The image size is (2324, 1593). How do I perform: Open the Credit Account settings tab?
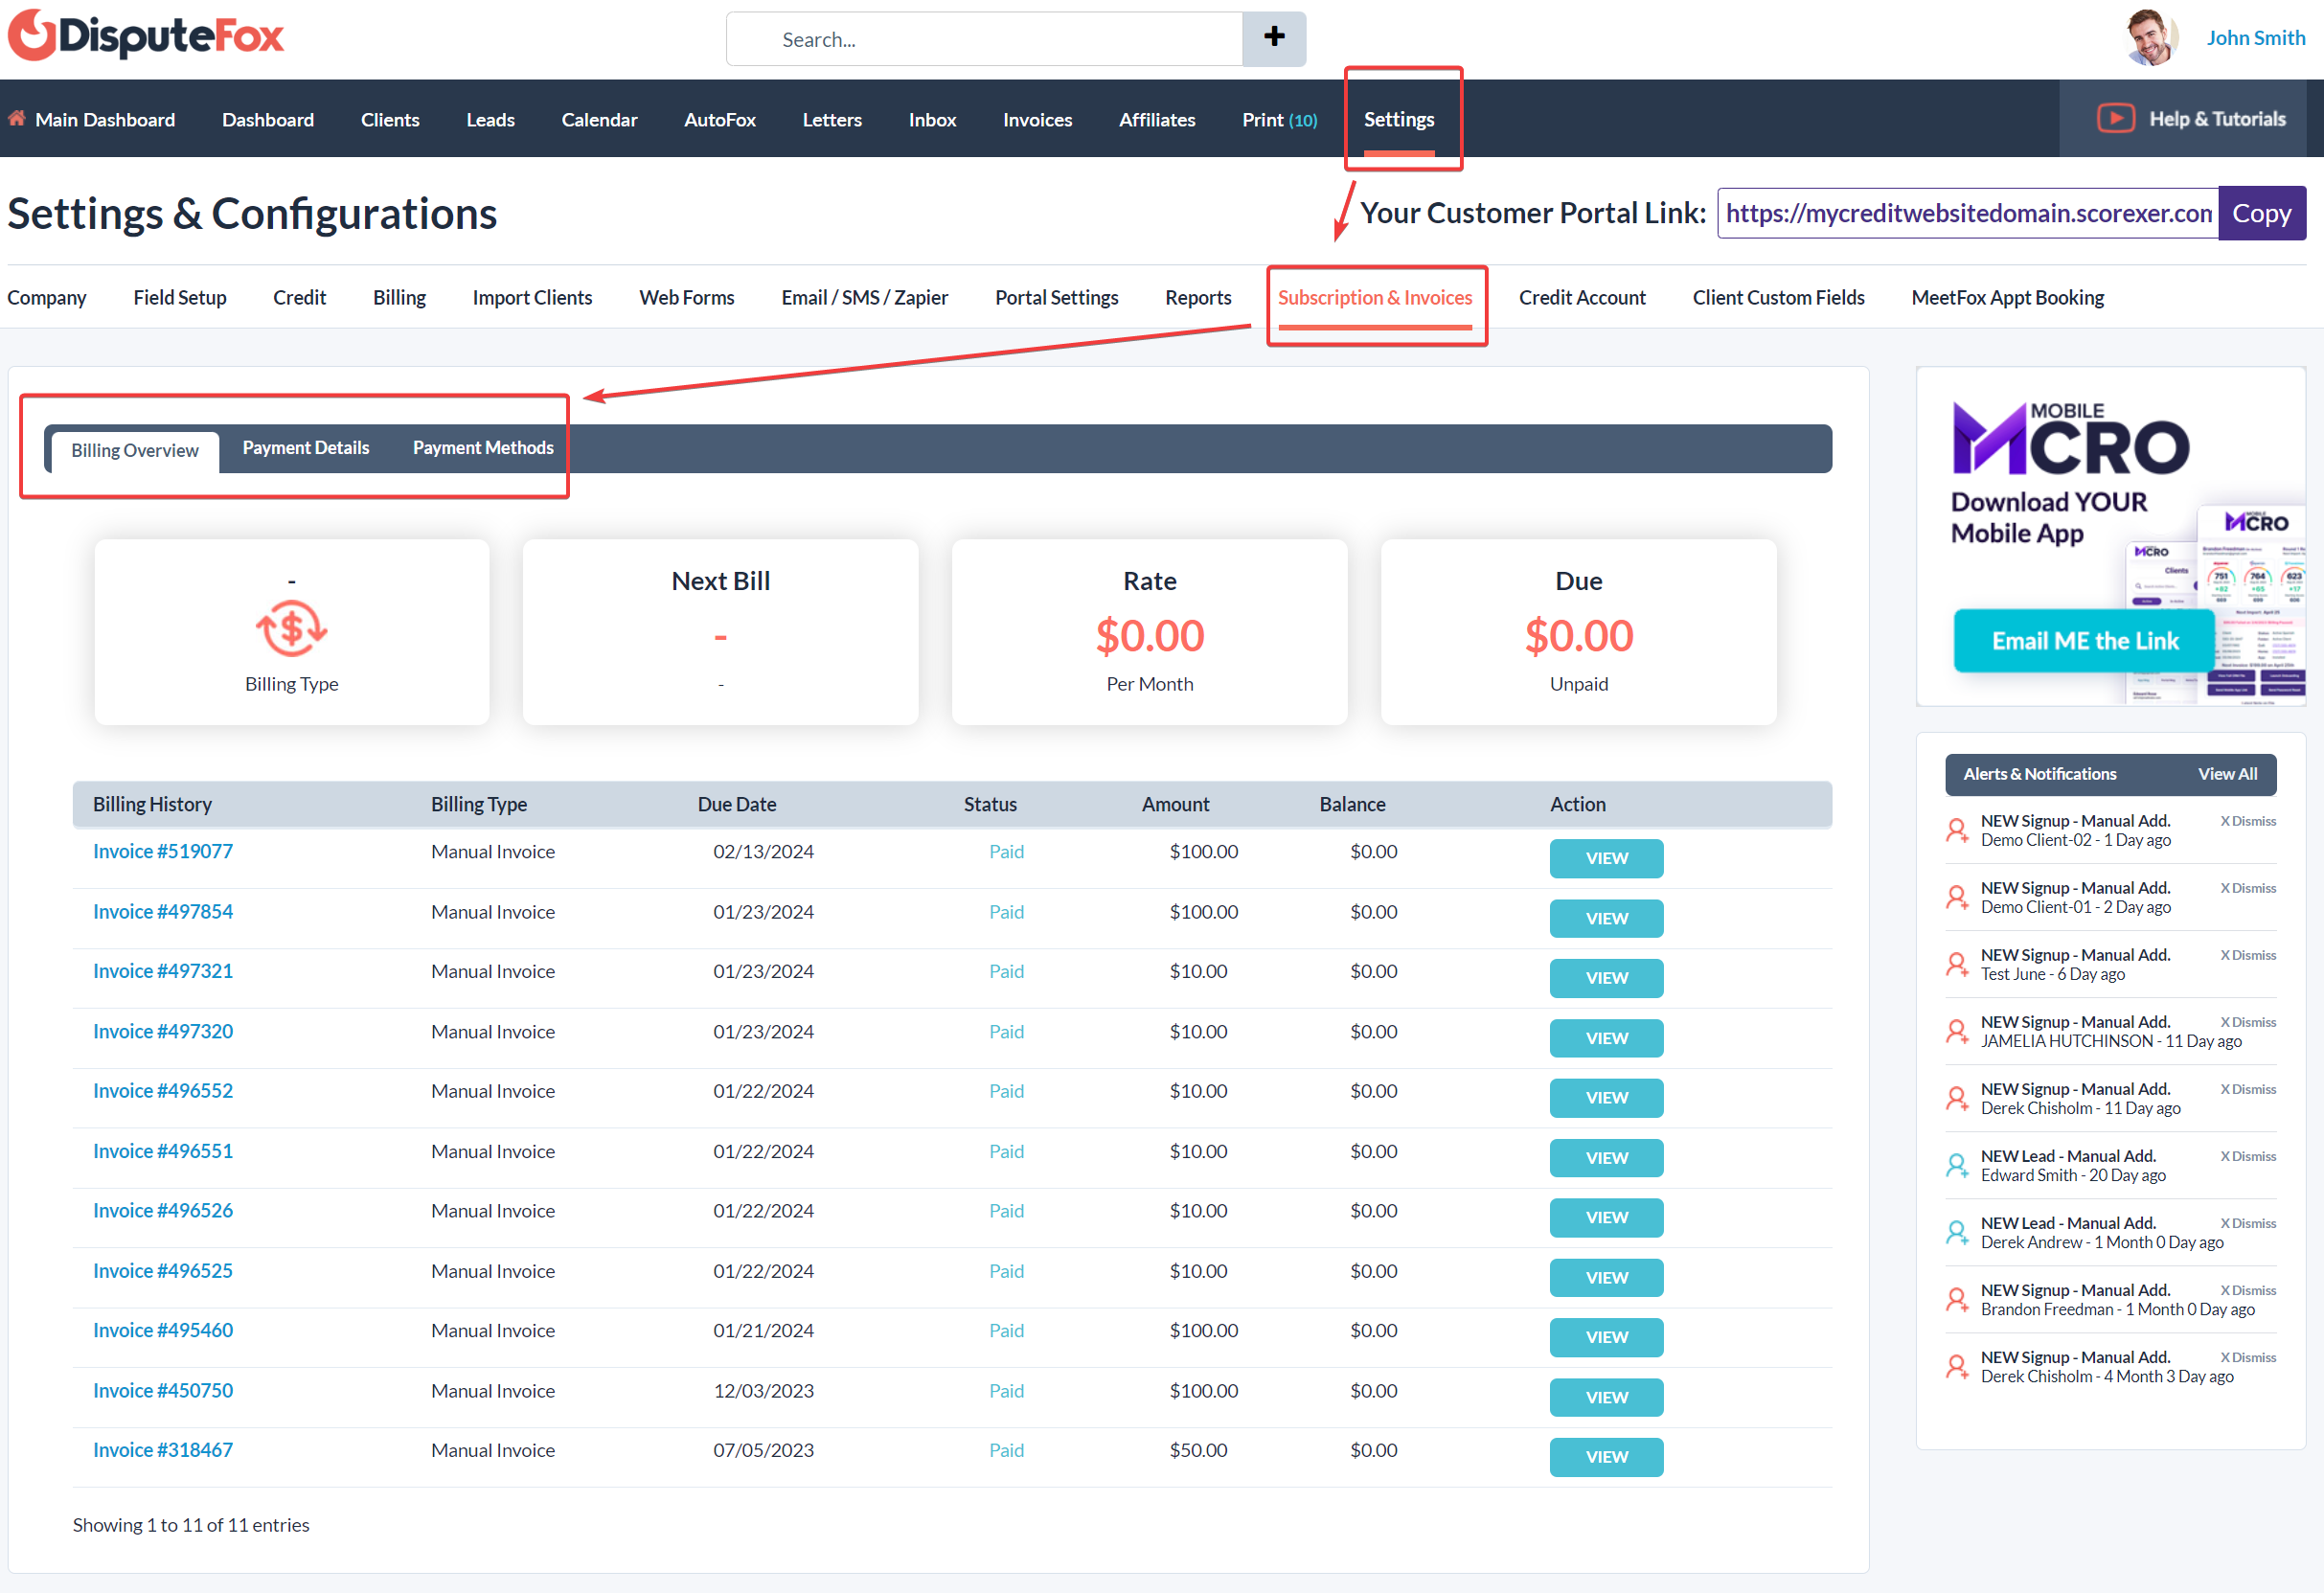[x=1581, y=297]
